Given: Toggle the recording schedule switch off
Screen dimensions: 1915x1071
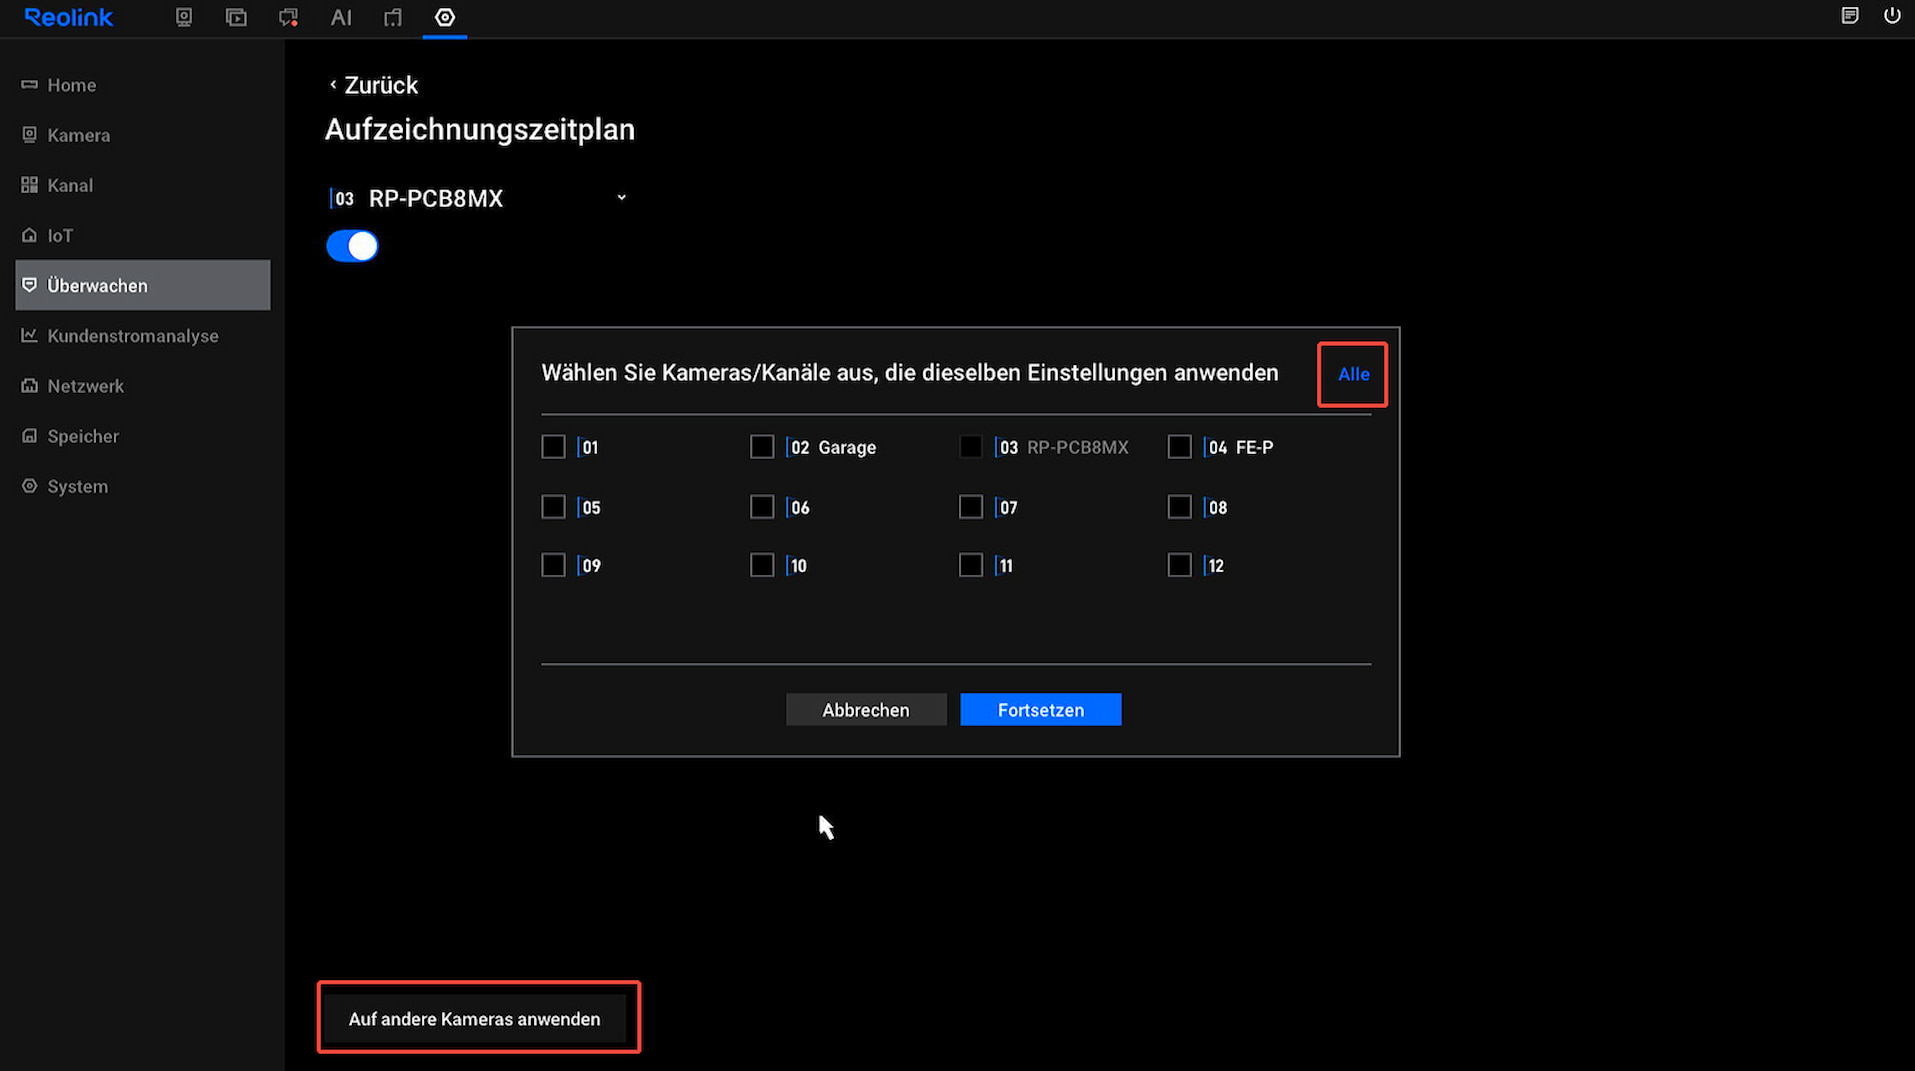Looking at the screenshot, I should point(352,246).
